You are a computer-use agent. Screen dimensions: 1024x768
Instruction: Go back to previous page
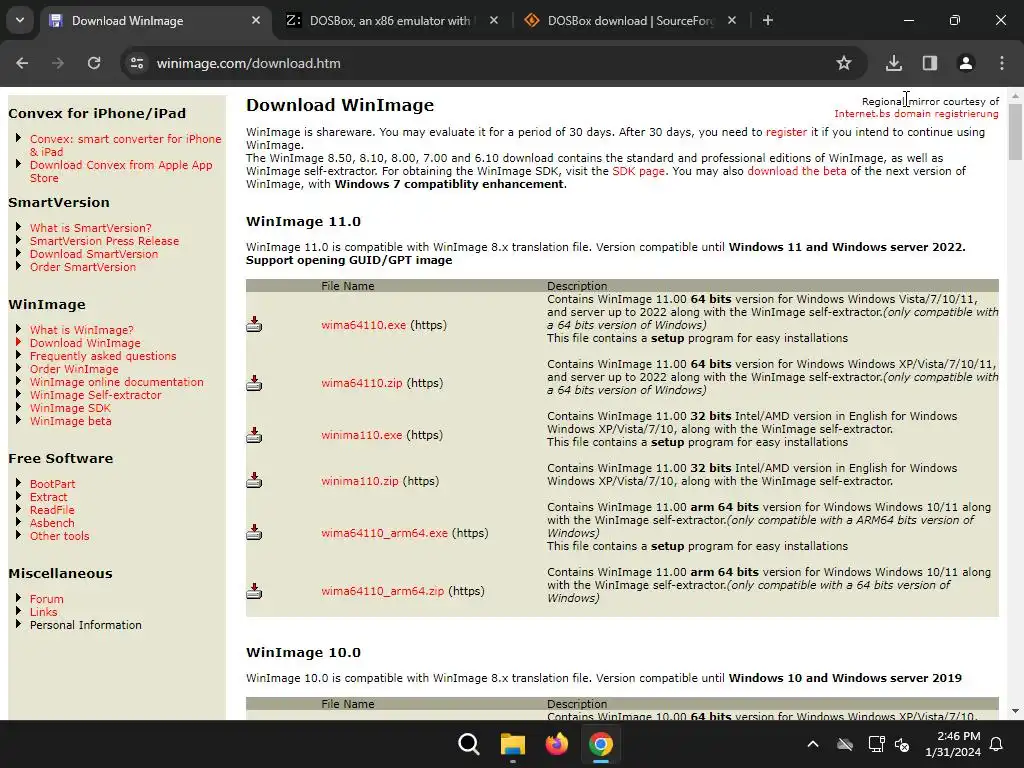tap(22, 63)
